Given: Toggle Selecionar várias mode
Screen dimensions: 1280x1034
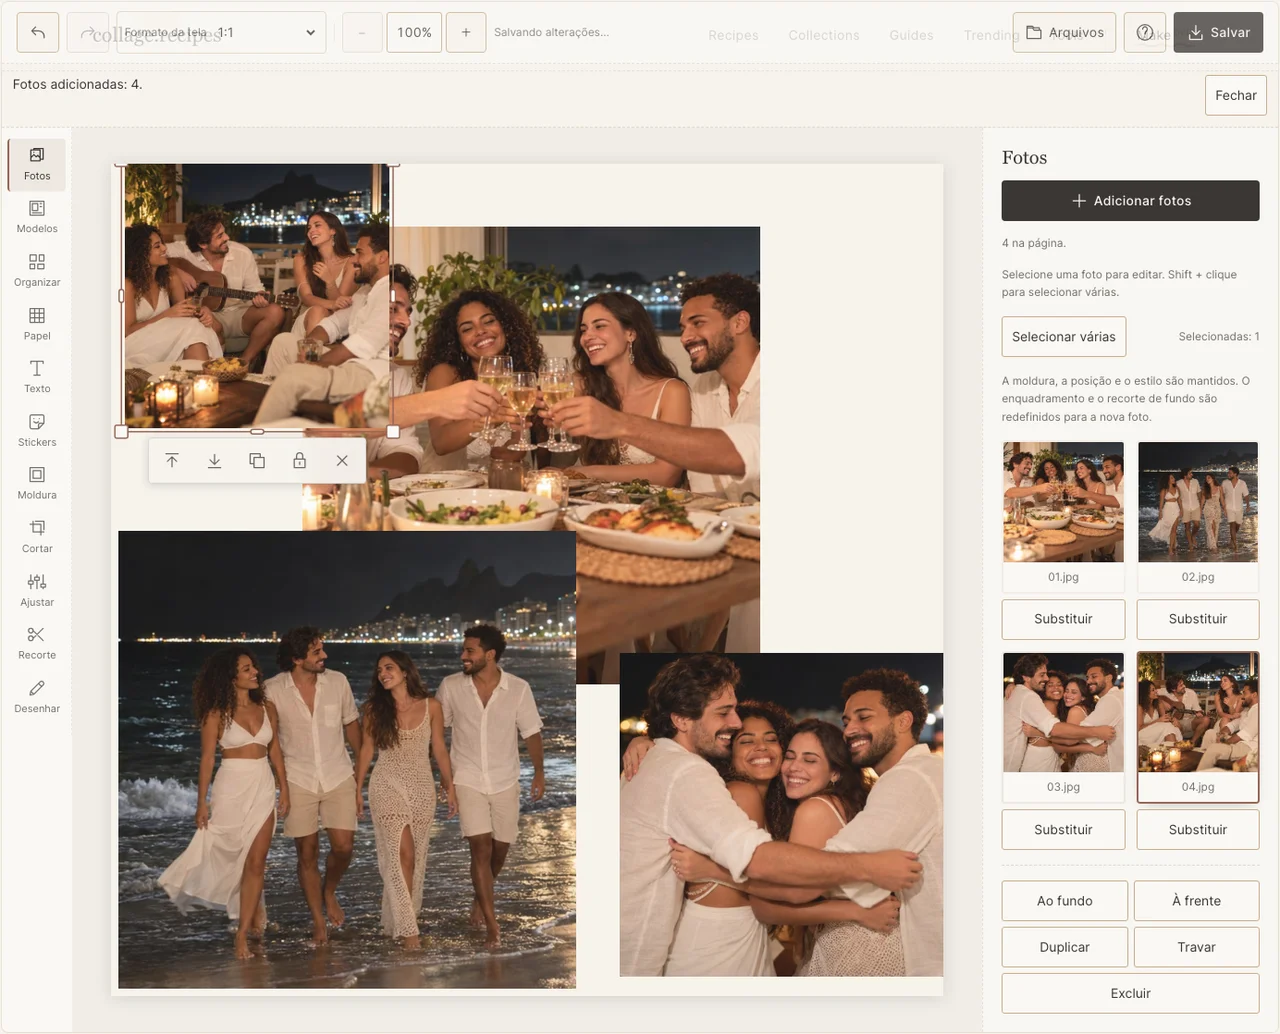Looking at the screenshot, I should click(1064, 337).
